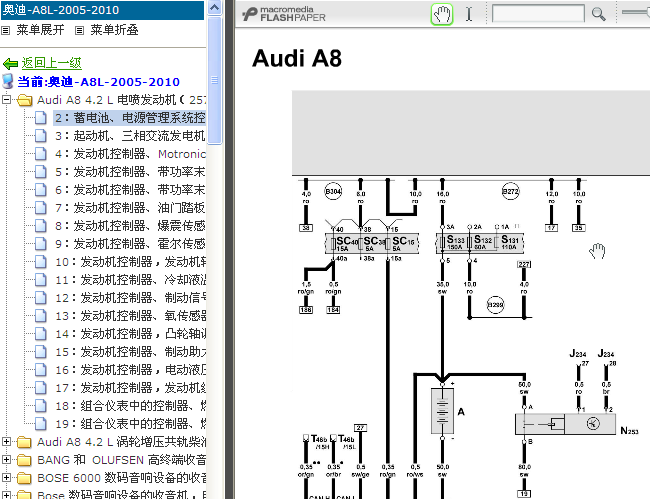Expand the Bose 数码音响设备的收音机 folder
Image resolution: width=650 pixels, height=499 pixels.
[6, 495]
